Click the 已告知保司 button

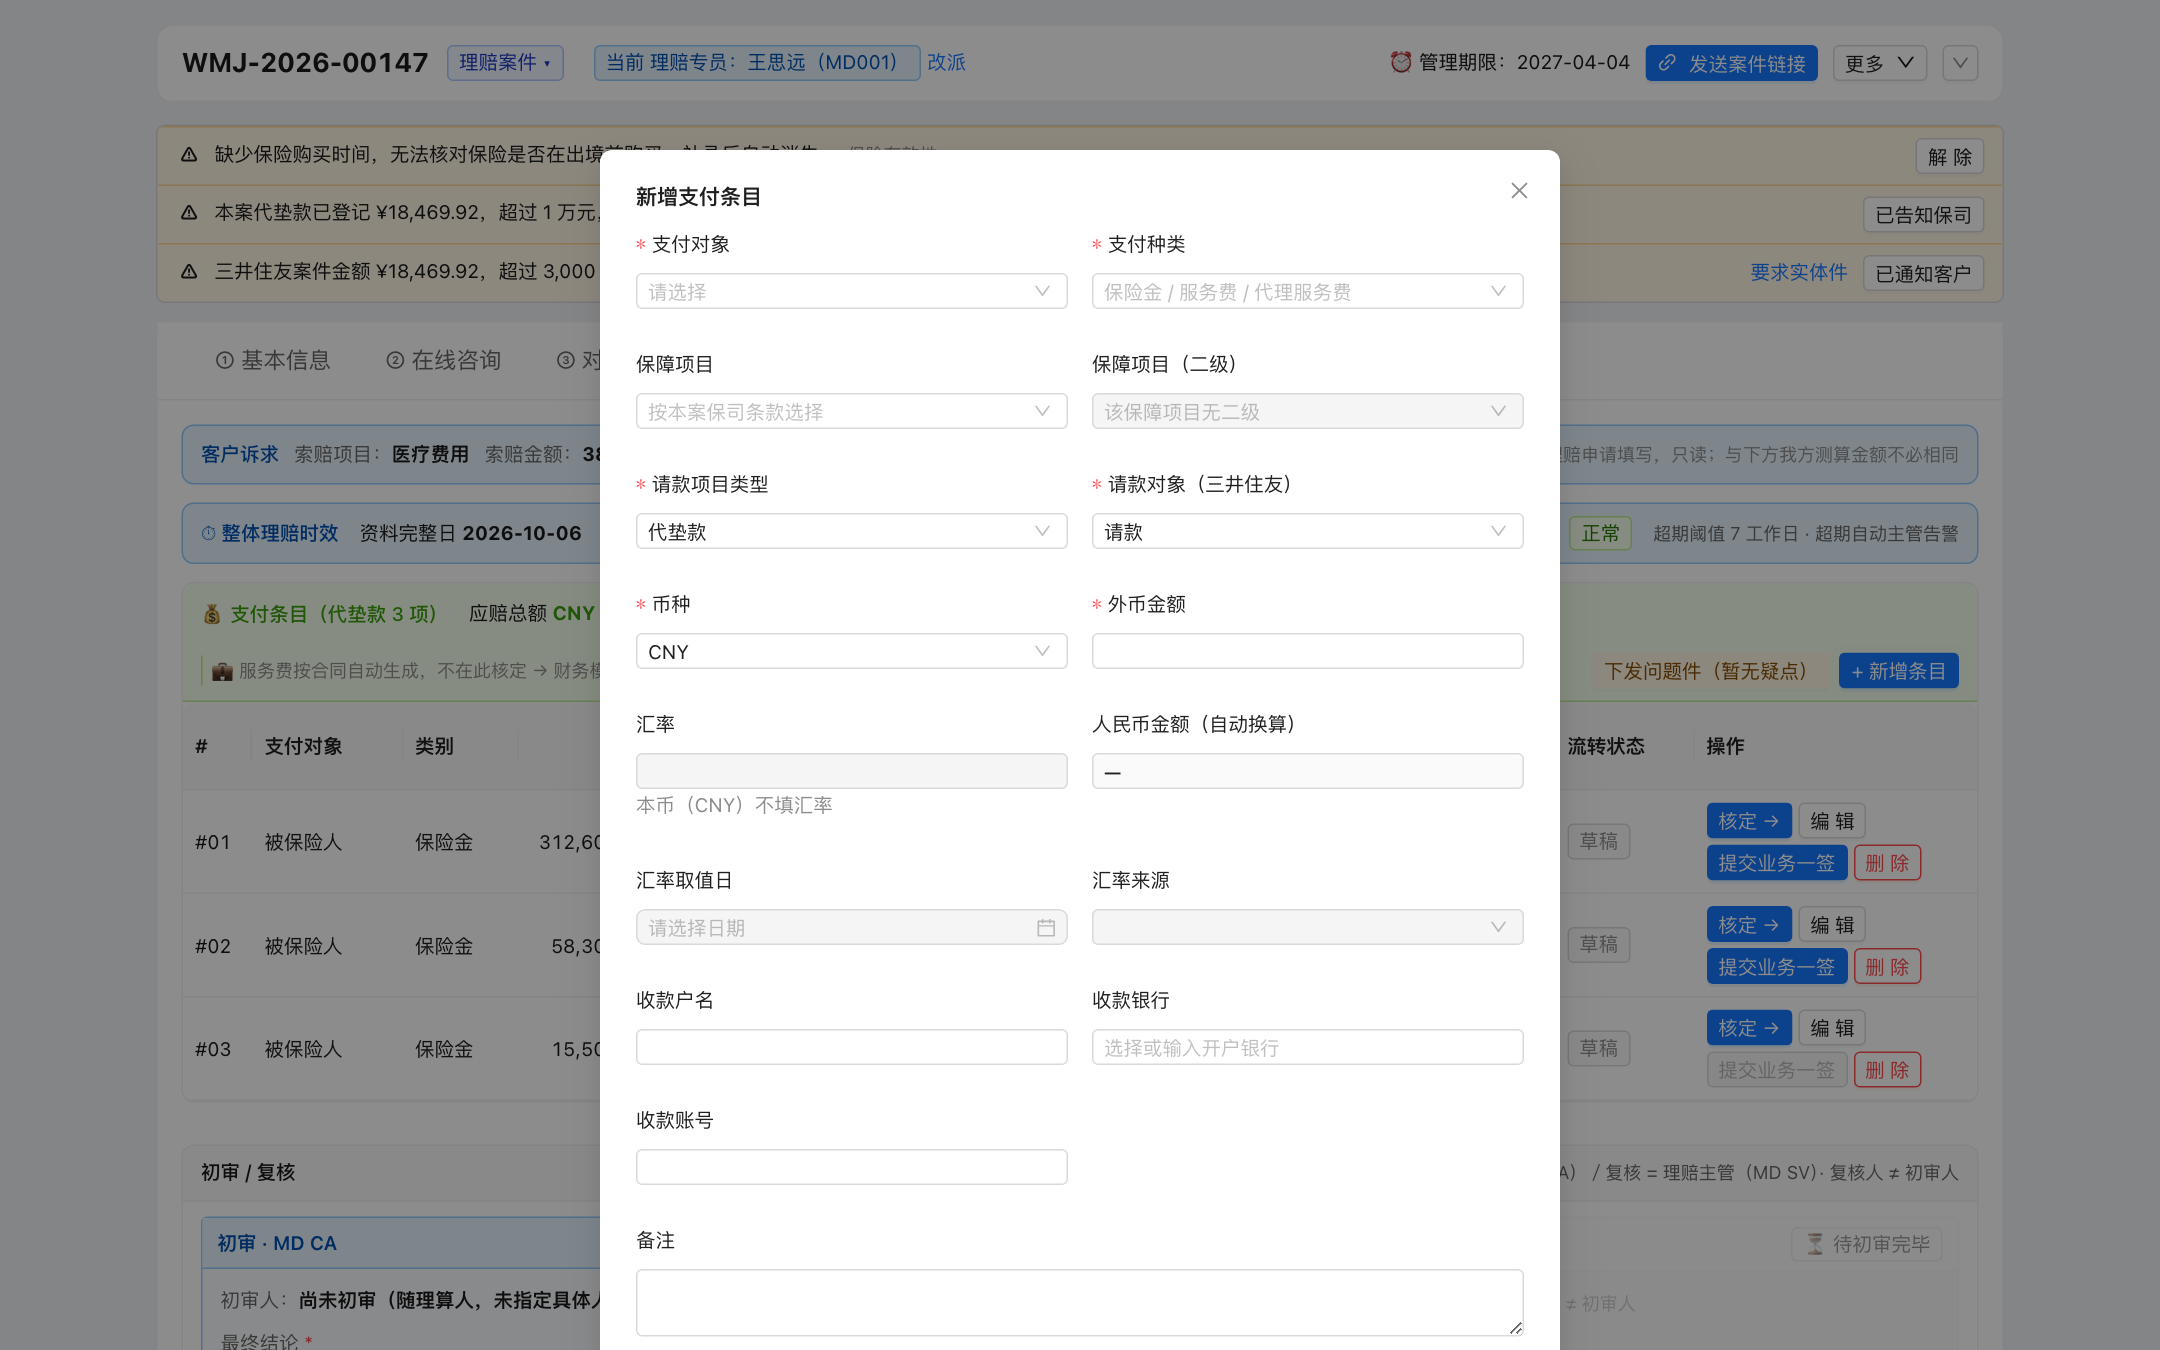coord(1923,215)
